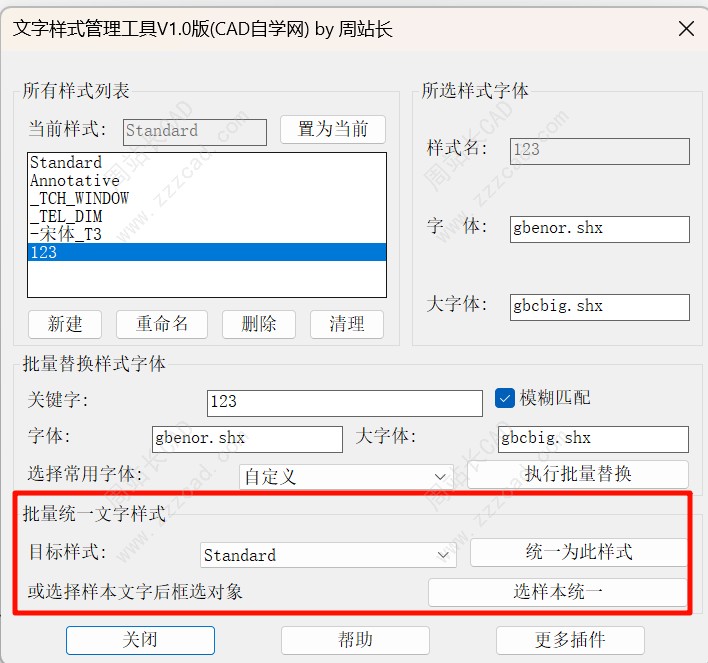Click 执行批量替换 button
Screen dimensions: 708x663
pyautogui.click(x=578, y=474)
